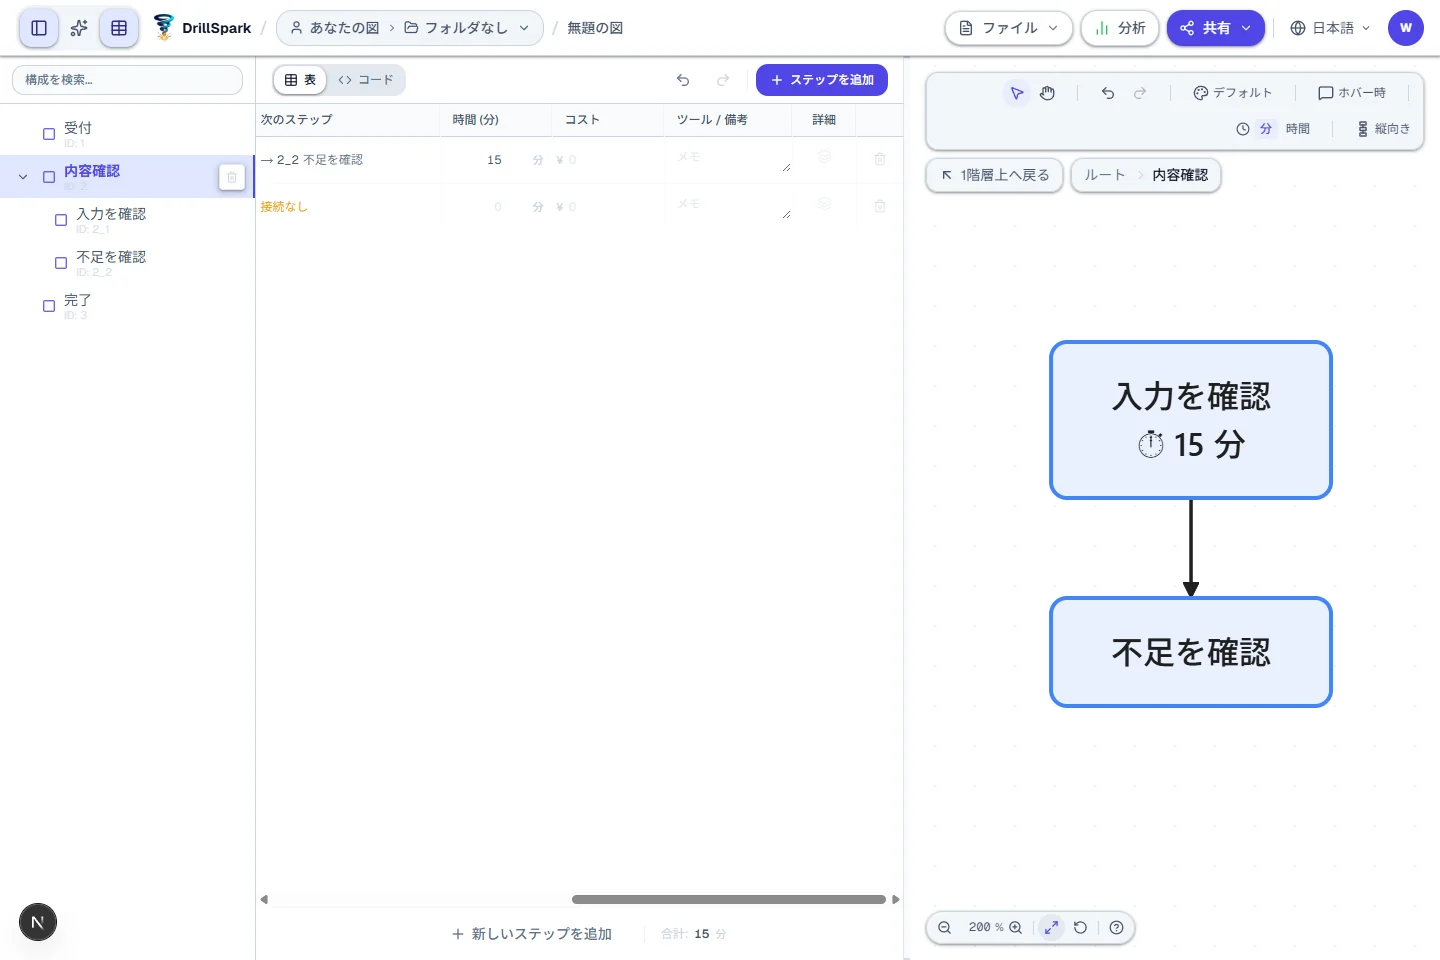Check the 不足を確認 checkbox in sidebar
1440x960 pixels.
pyautogui.click(x=61, y=263)
